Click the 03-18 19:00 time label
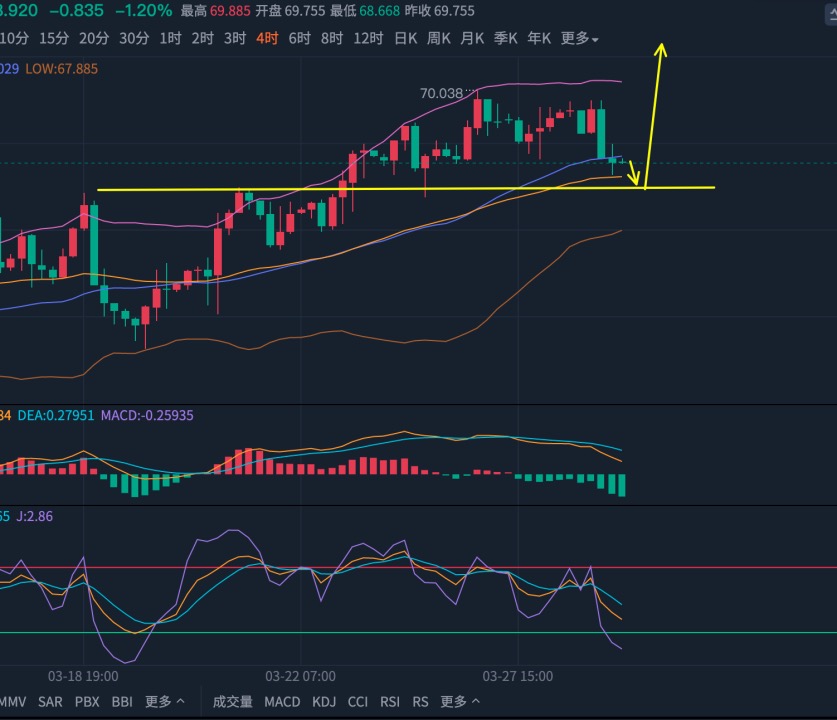 pos(83,676)
